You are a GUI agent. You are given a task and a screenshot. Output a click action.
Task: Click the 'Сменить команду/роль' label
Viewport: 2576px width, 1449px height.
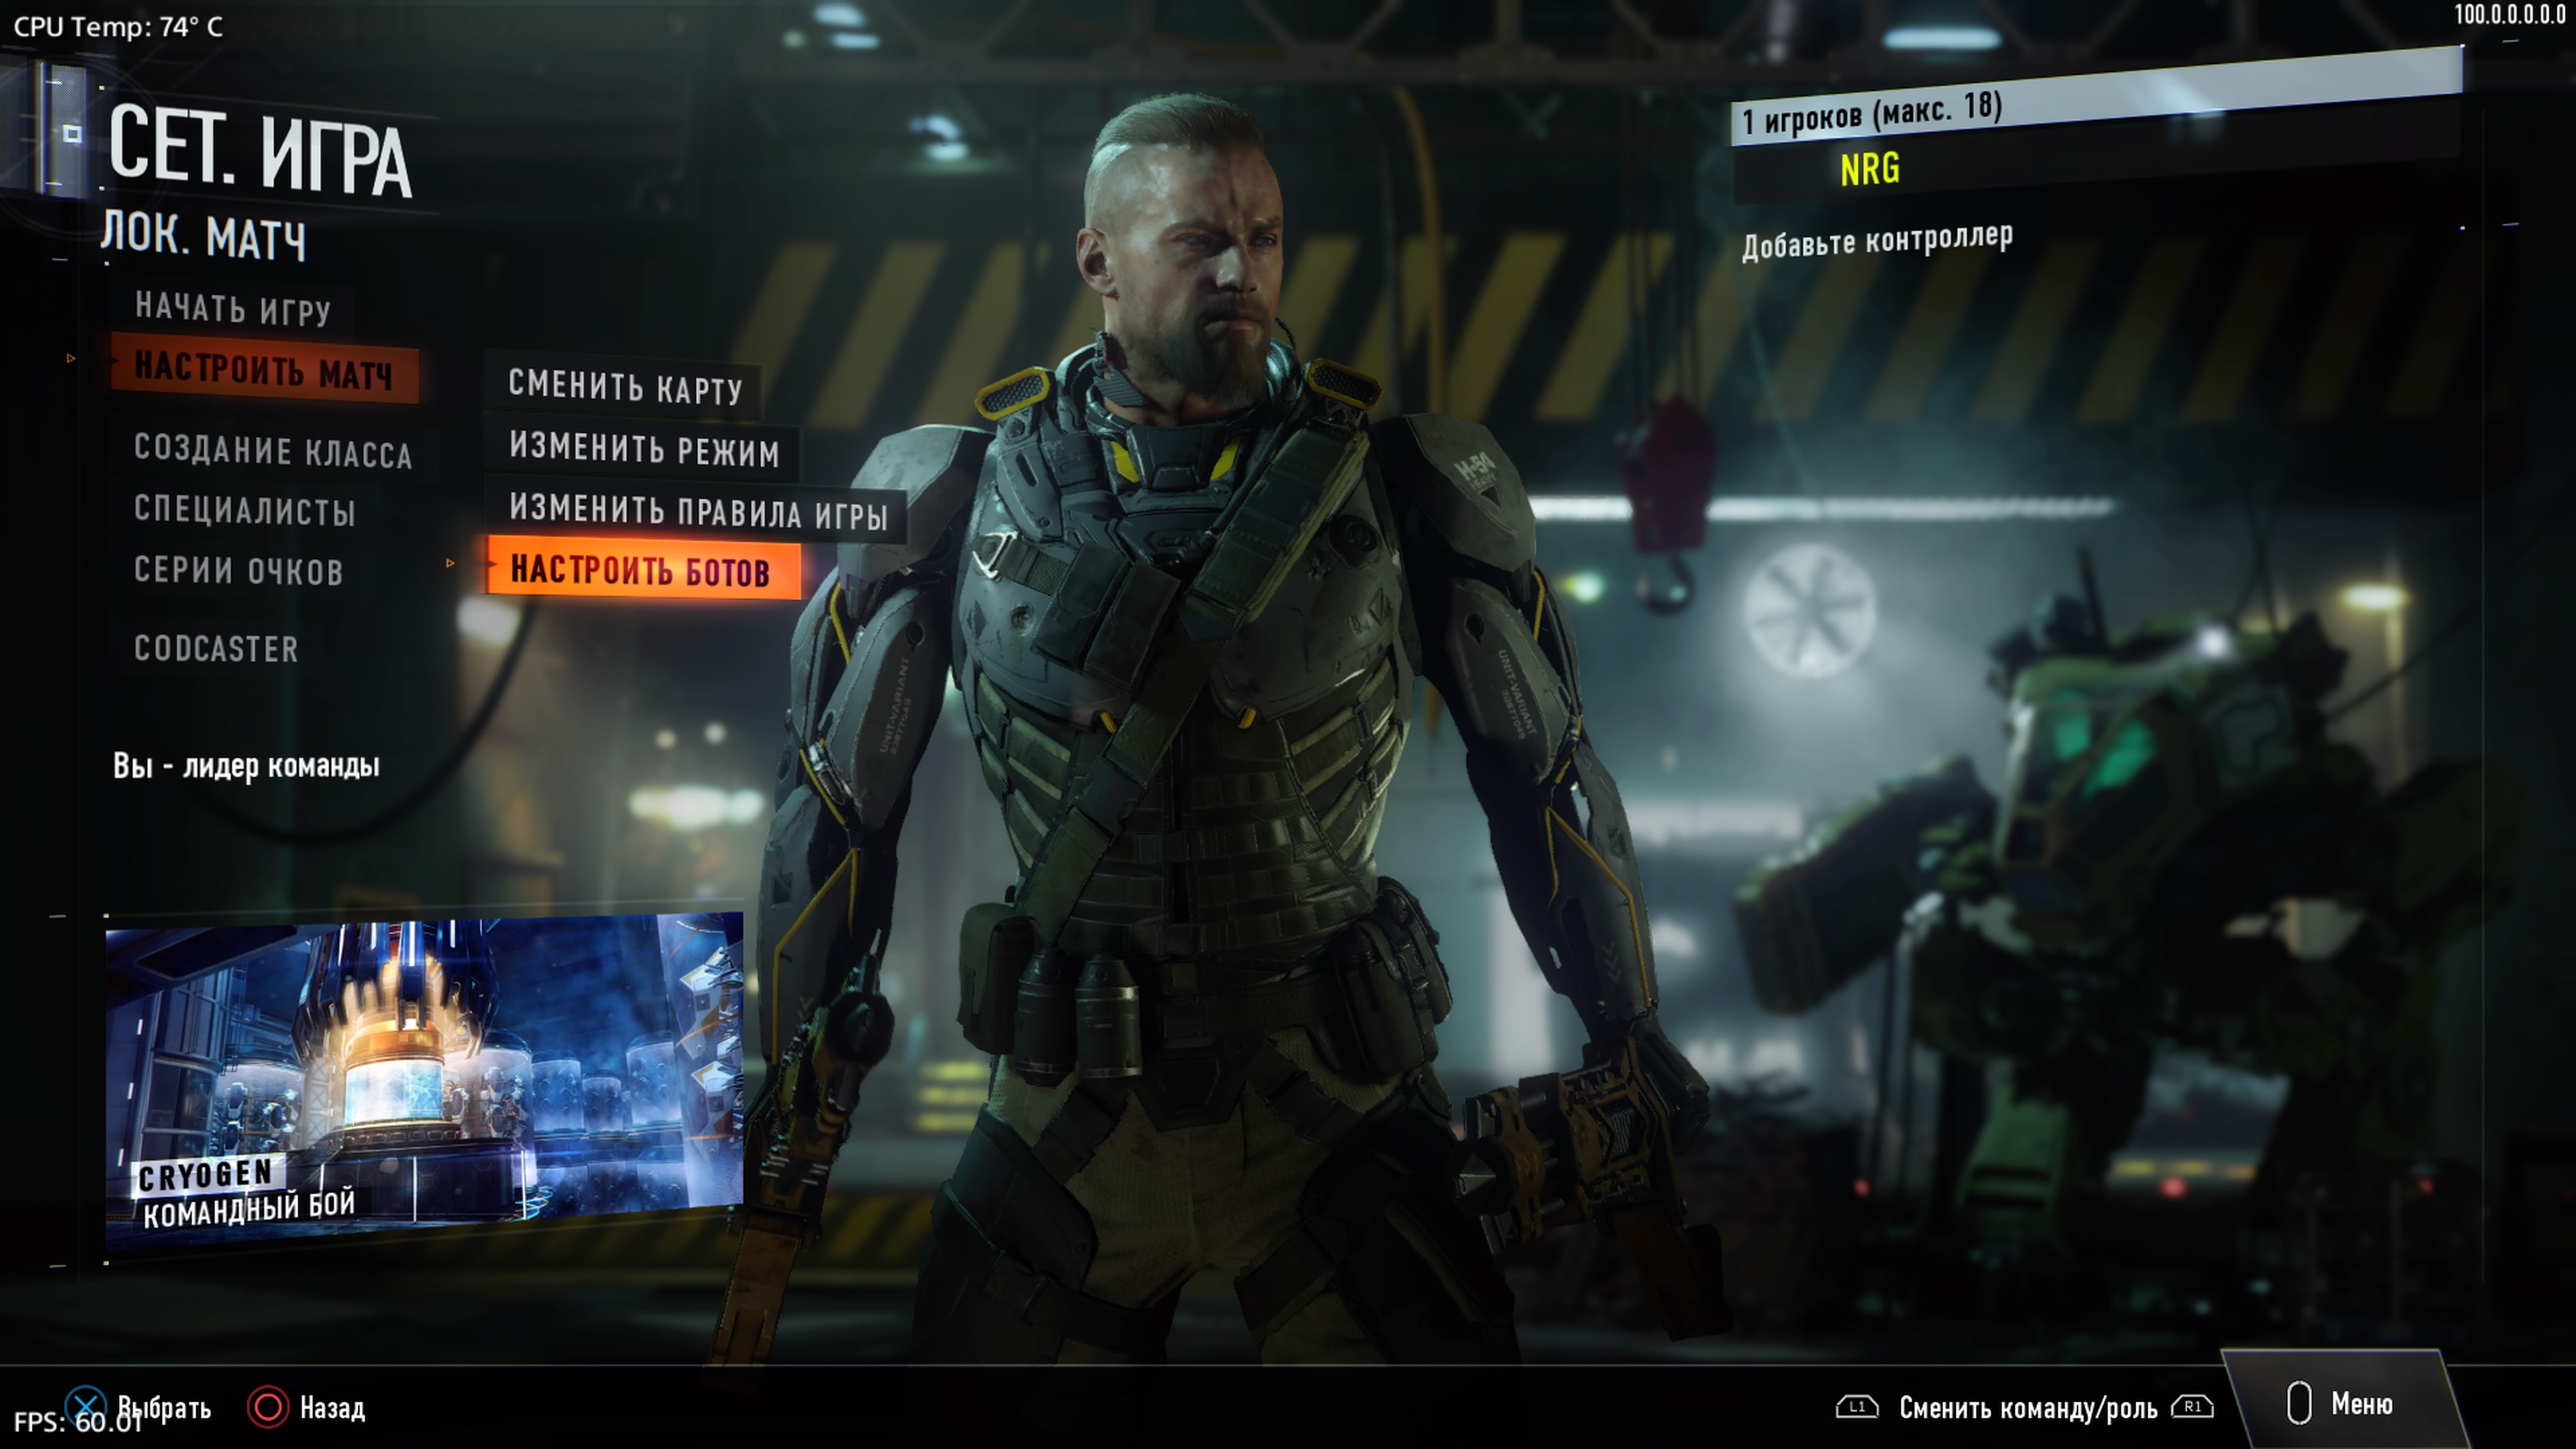click(2028, 1408)
